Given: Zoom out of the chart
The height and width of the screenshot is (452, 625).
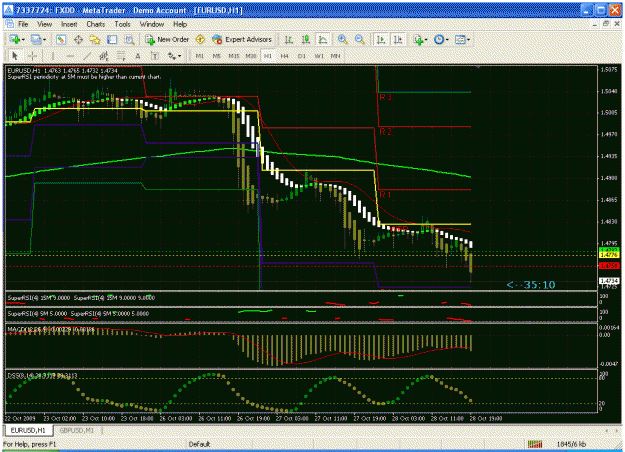Looking at the screenshot, I should pyautogui.click(x=359, y=39).
